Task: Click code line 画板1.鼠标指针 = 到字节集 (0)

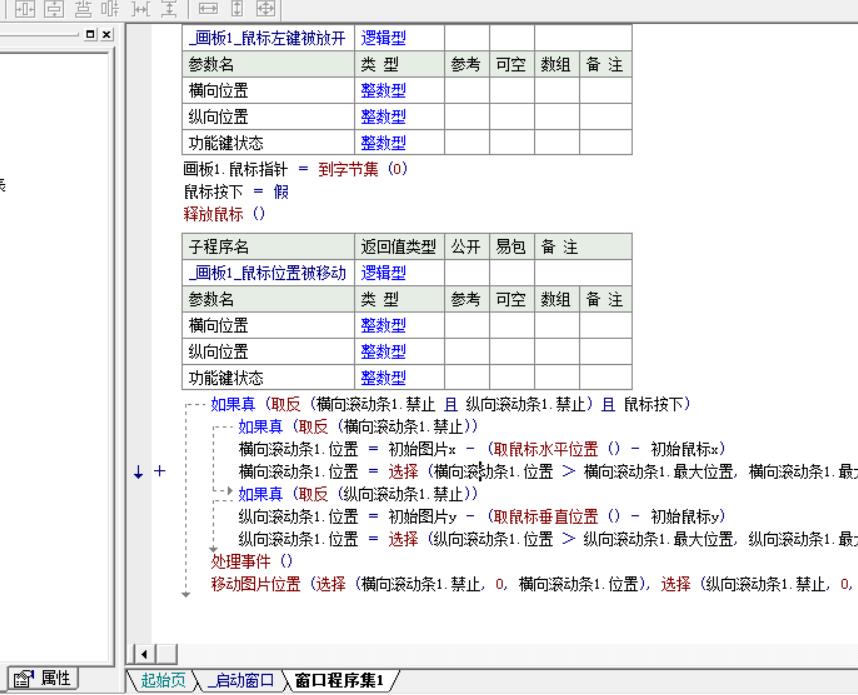Action: pos(295,169)
